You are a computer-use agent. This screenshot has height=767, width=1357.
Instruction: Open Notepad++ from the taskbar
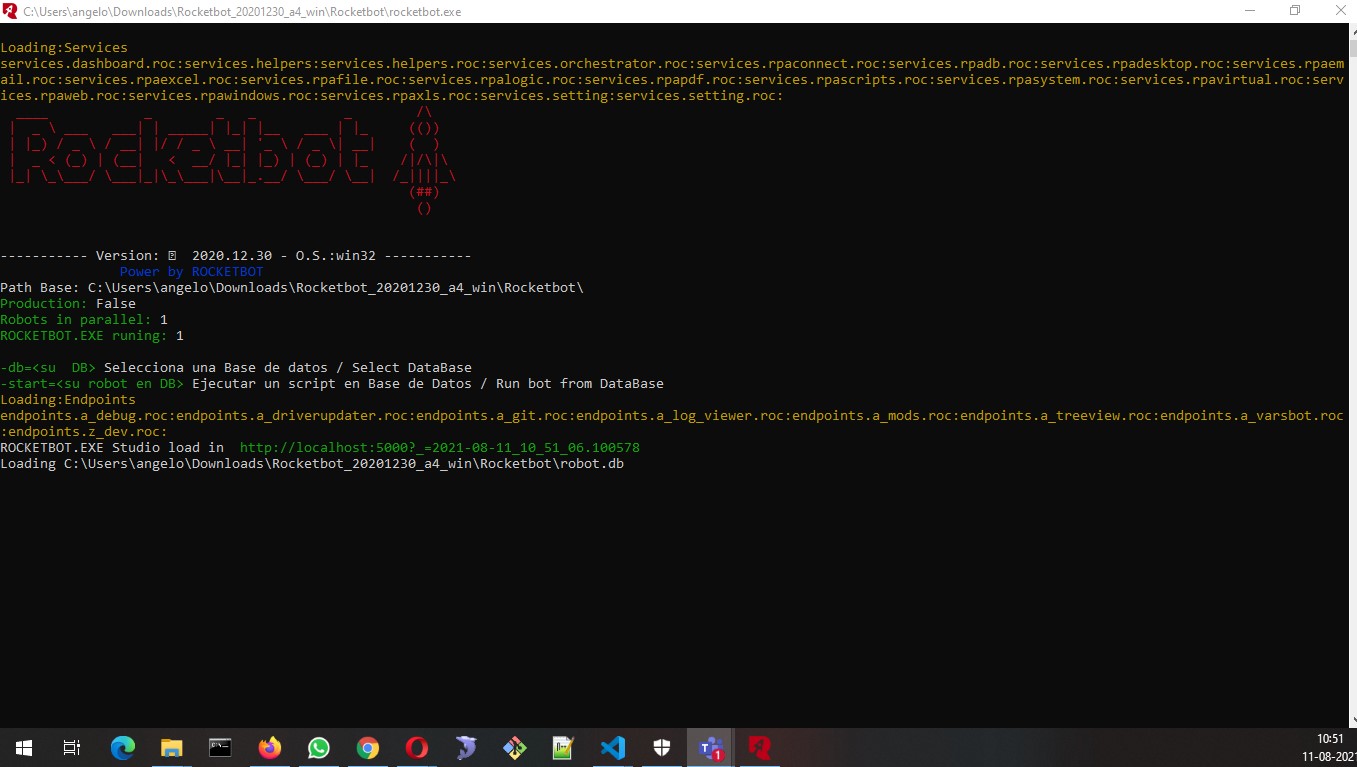(564, 747)
